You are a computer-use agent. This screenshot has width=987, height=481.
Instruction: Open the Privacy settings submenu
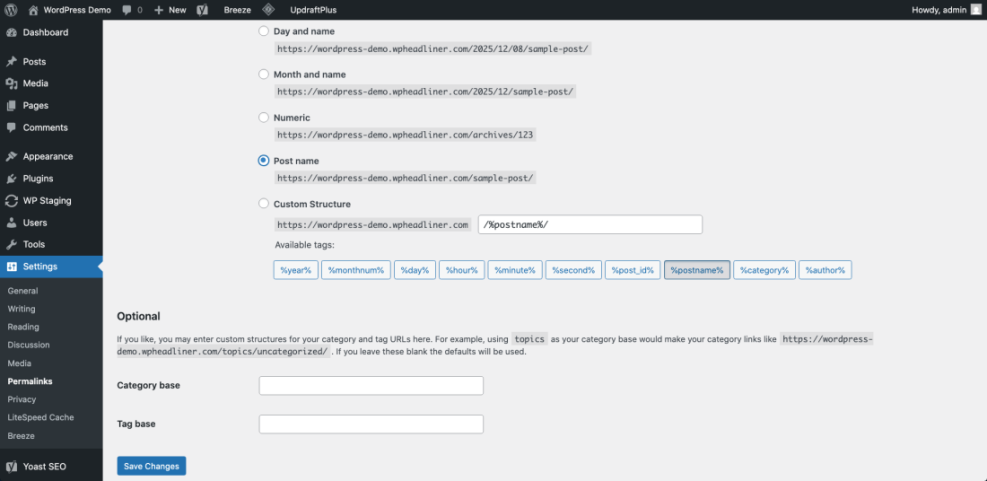22,399
